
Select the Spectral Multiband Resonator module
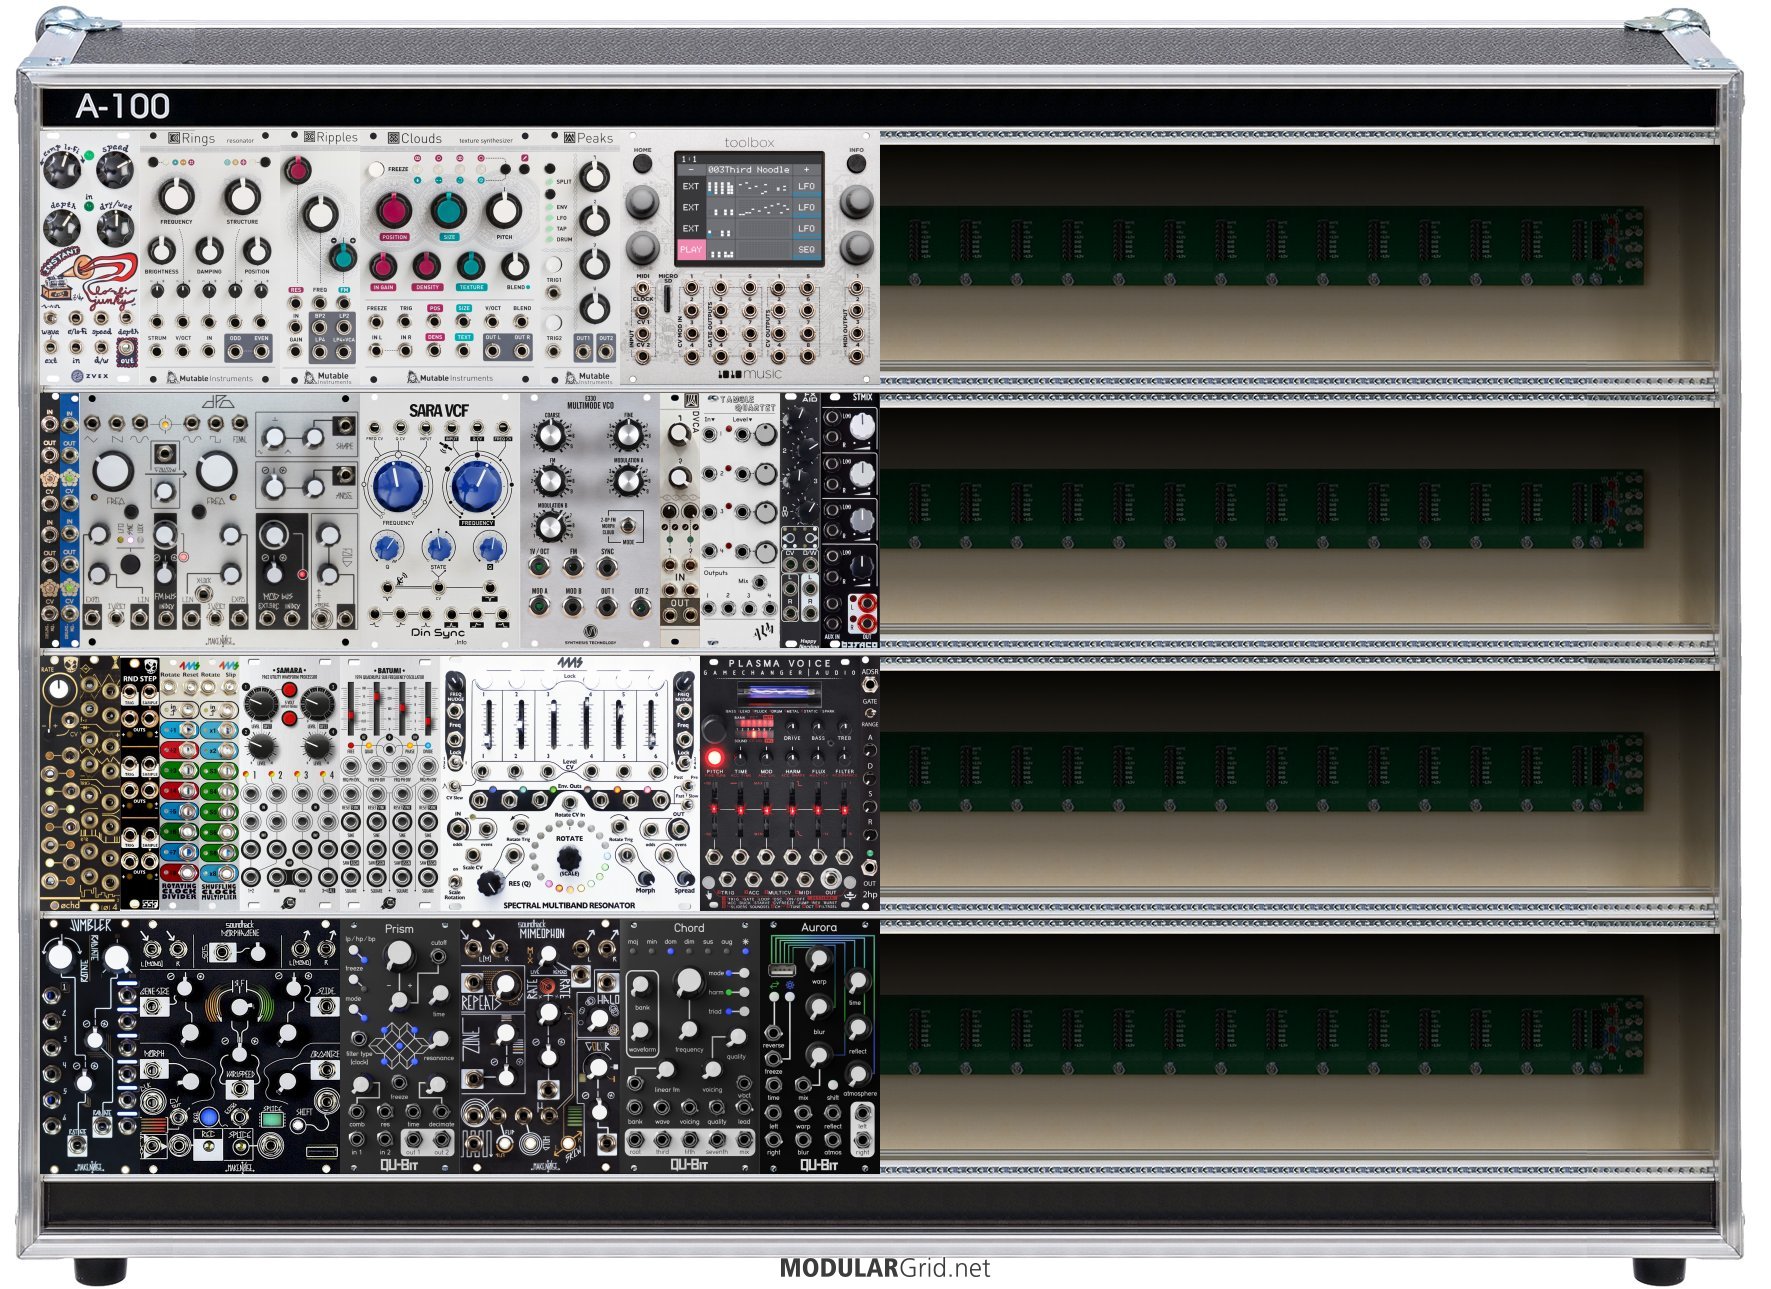pos(570,783)
